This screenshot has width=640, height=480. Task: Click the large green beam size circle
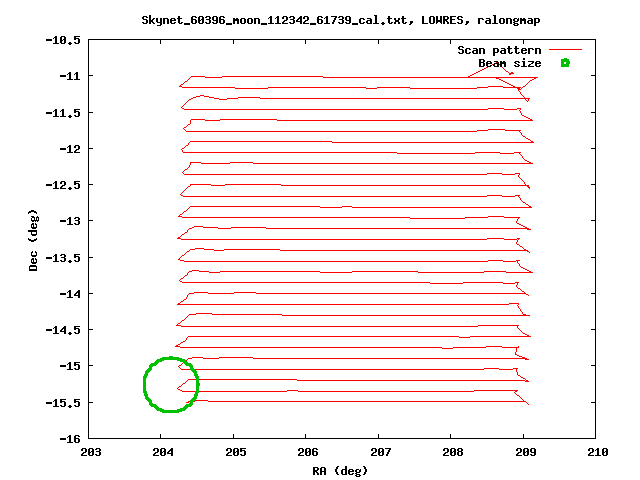tap(171, 384)
